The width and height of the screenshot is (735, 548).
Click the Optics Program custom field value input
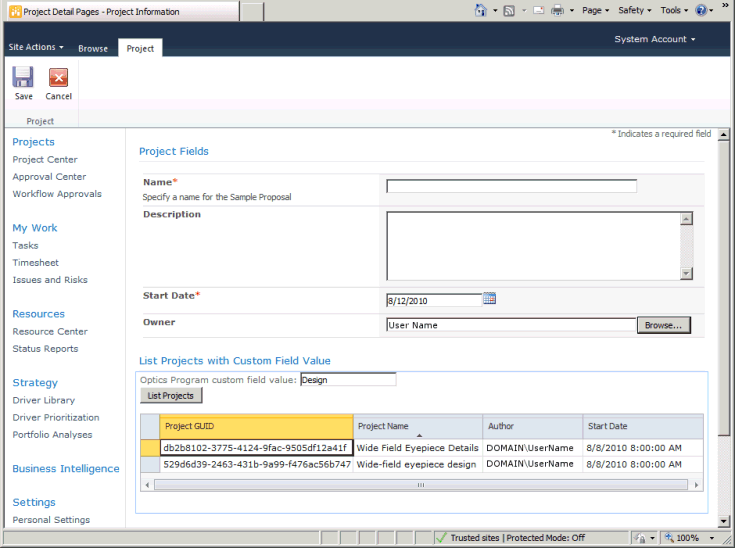(348, 380)
